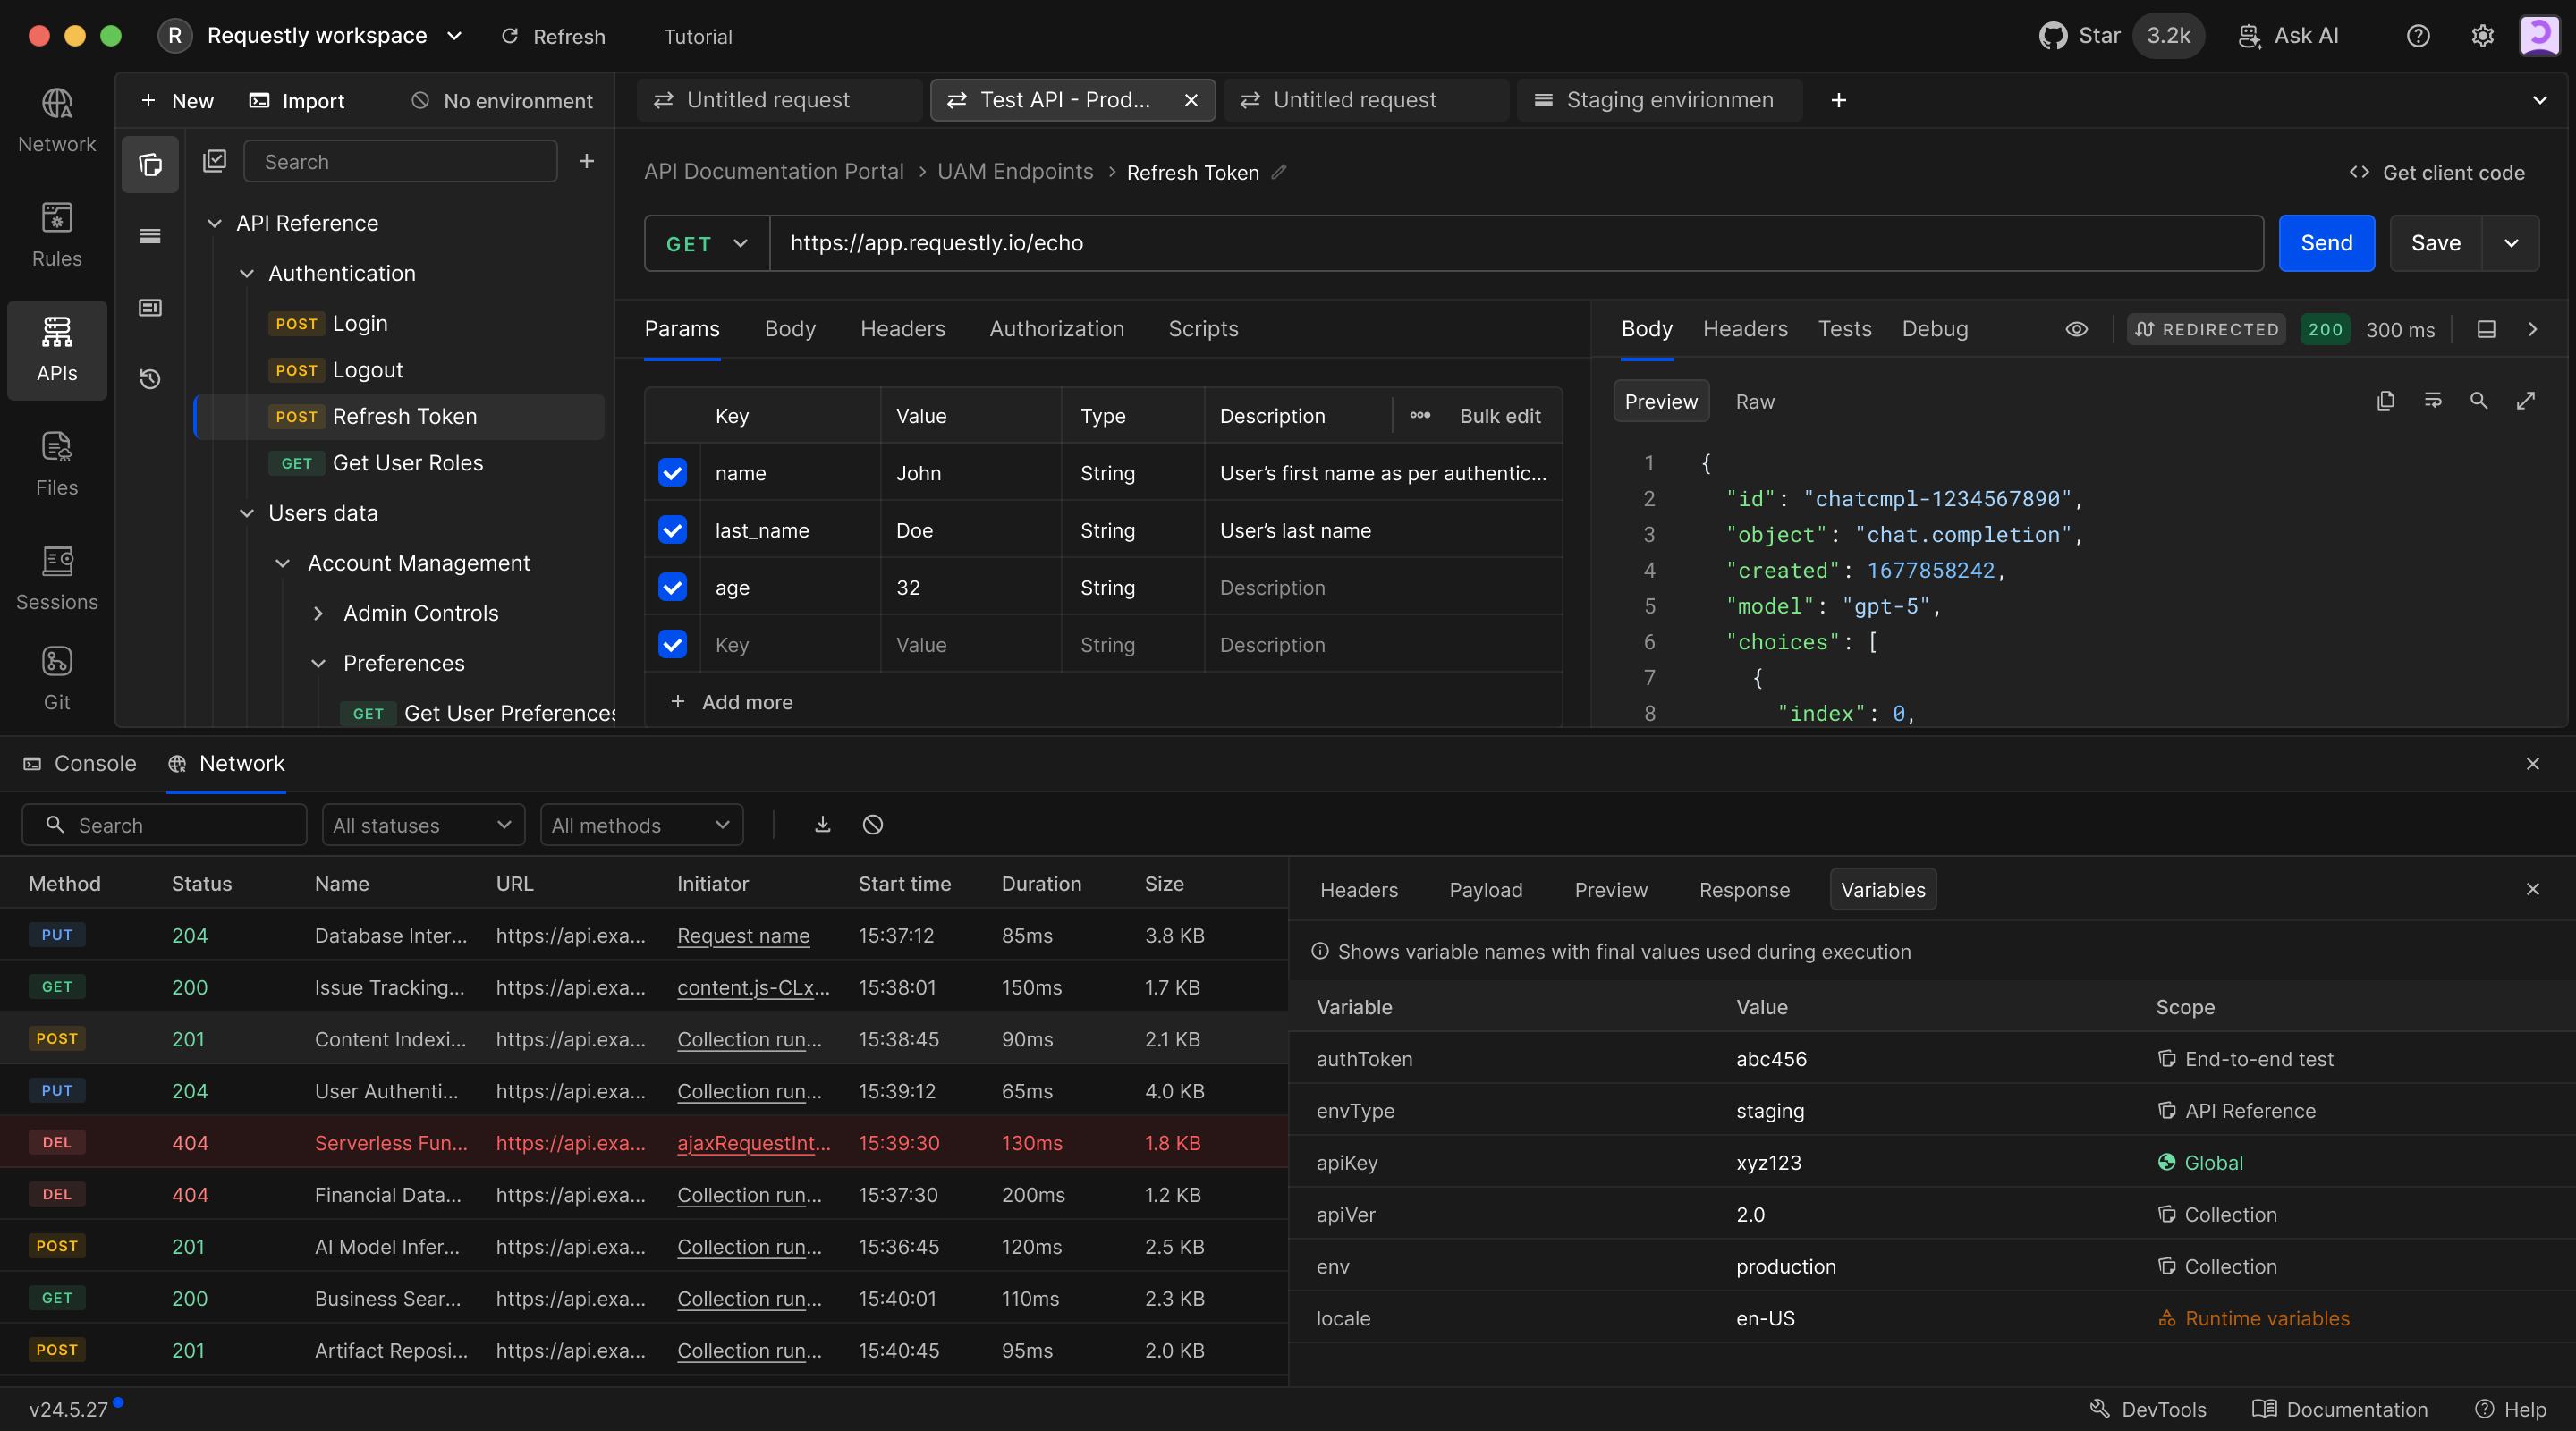Collapse the API Reference collection

(x=214, y=223)
